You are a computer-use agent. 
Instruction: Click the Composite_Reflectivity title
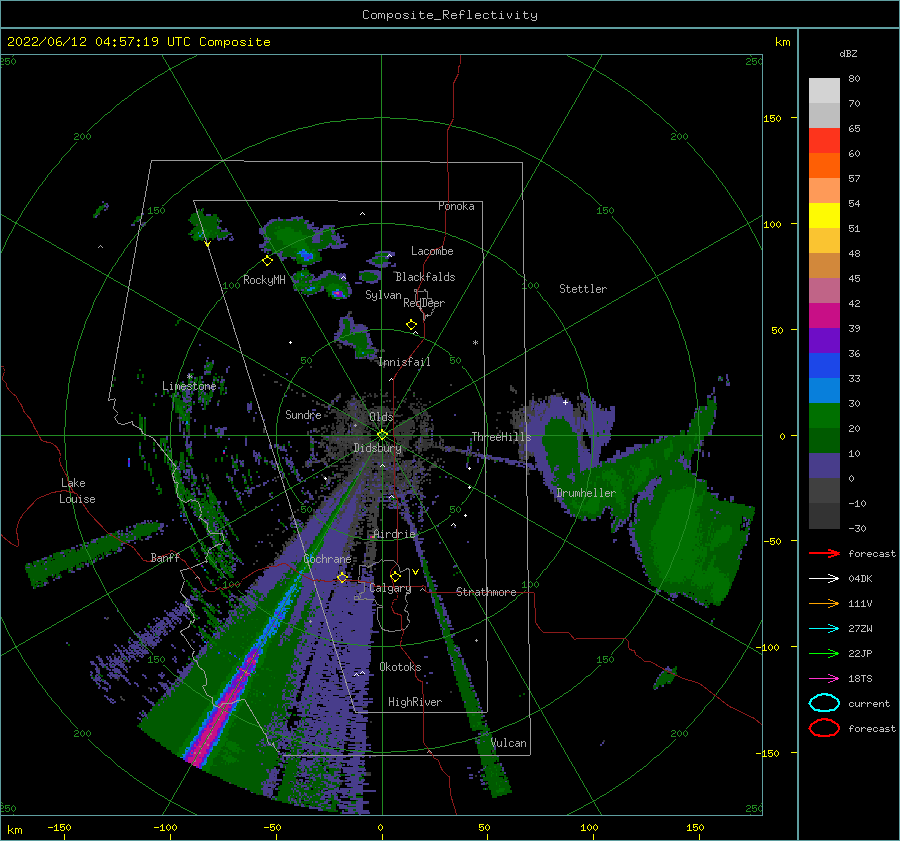450,15
